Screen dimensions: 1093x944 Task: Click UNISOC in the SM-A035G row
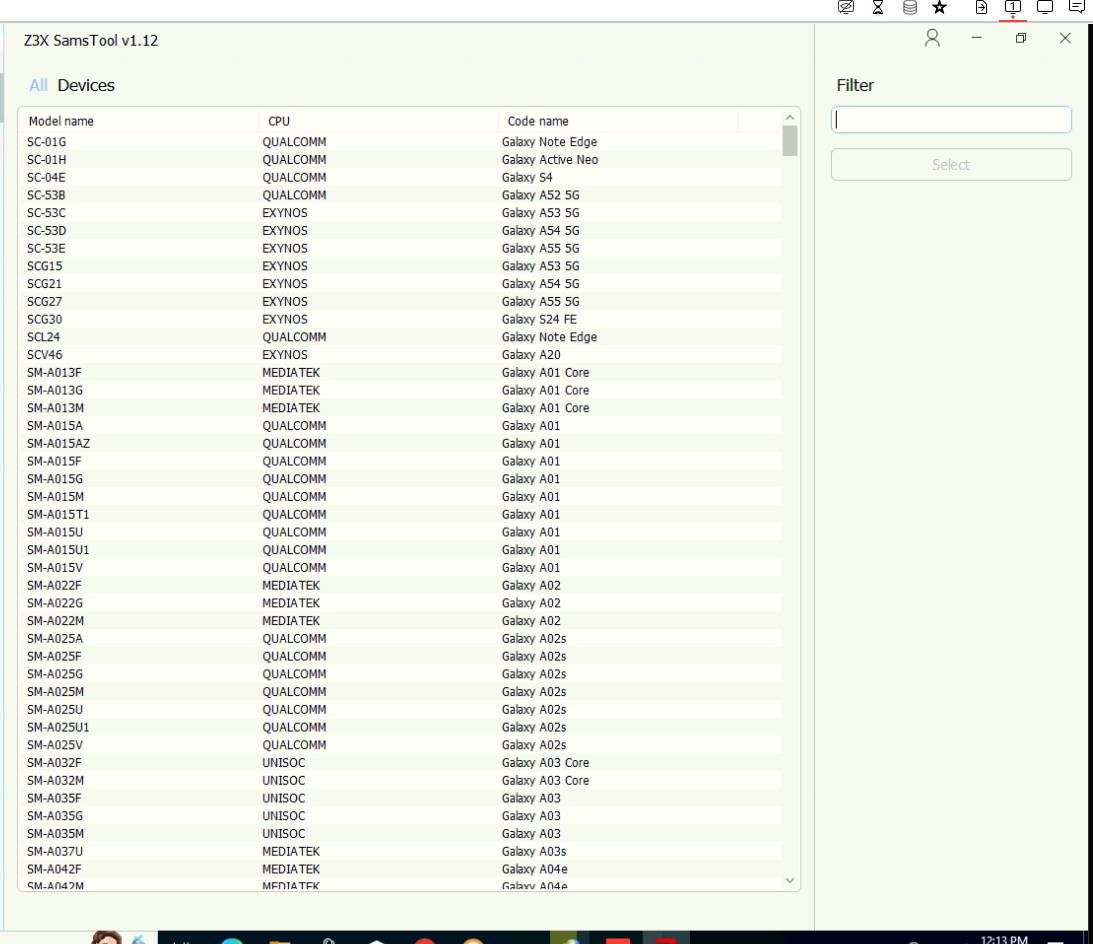pos(284,816)
